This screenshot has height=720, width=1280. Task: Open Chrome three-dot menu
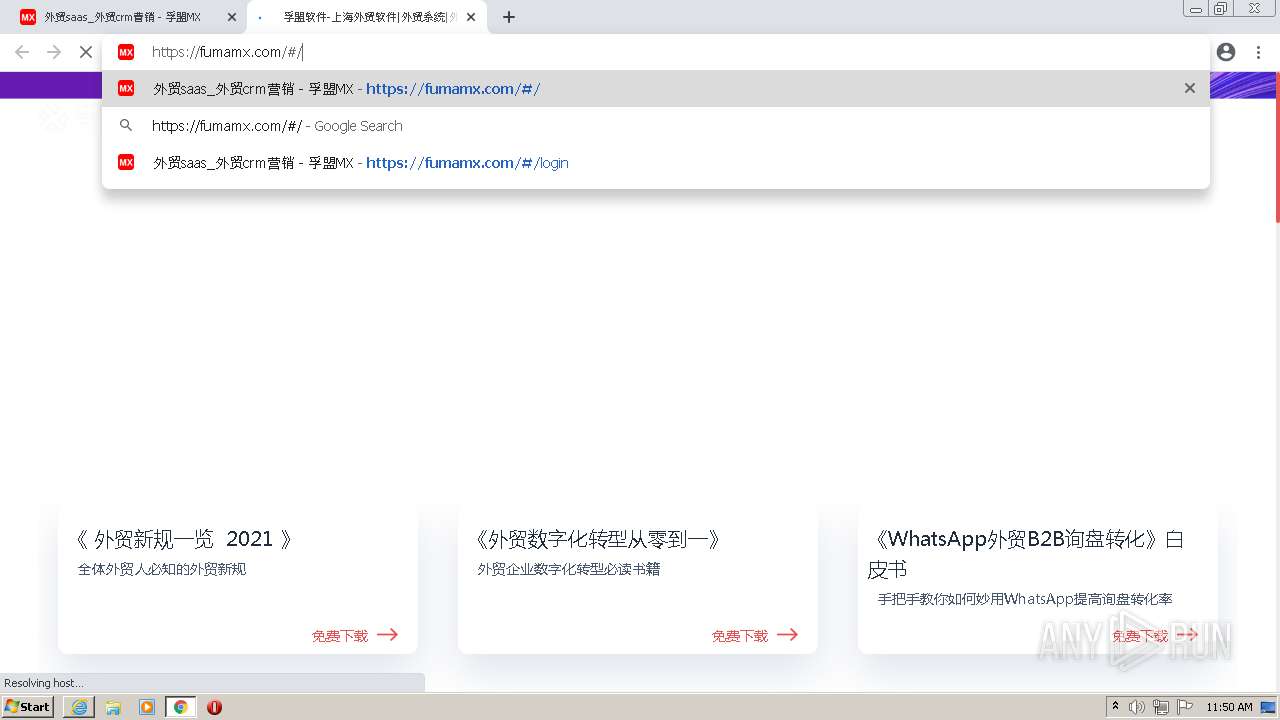pos(1258,52)
